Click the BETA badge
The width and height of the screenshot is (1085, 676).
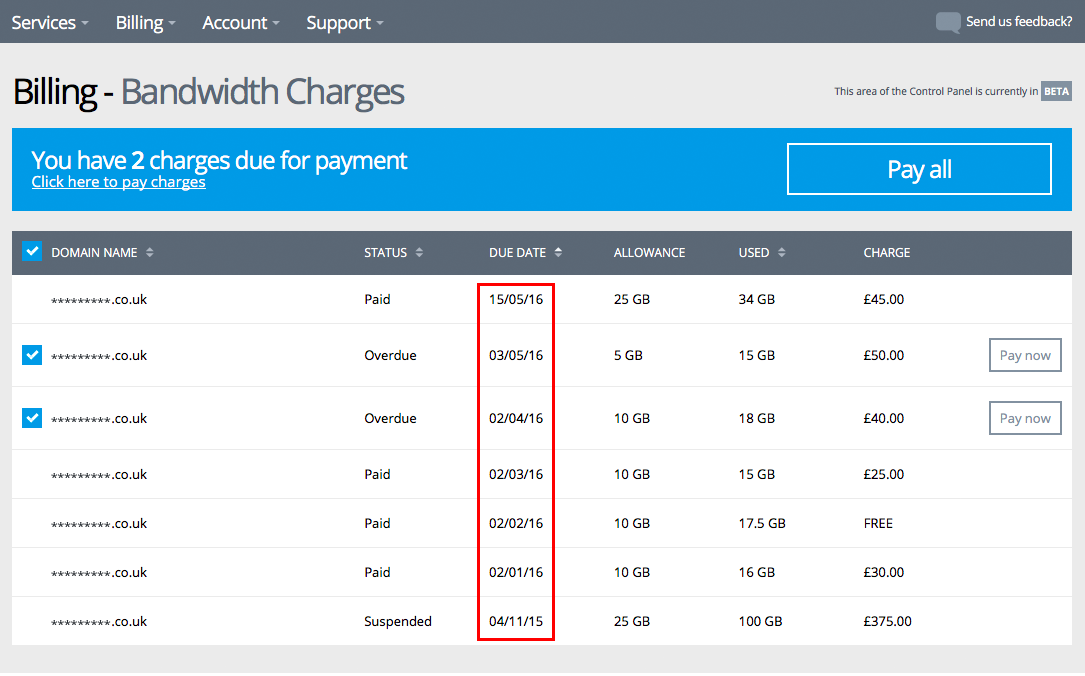tap(1056, 91)
